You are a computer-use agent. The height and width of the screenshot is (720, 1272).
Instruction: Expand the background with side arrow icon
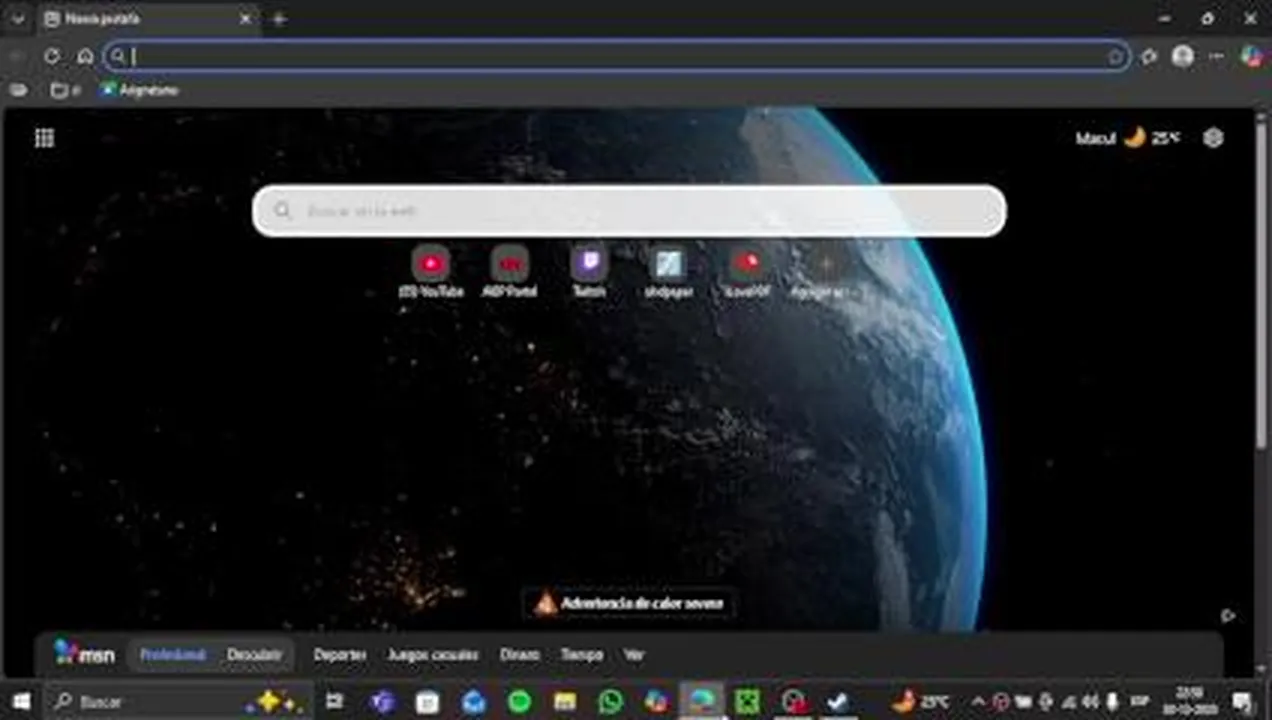coord(1228,616)
